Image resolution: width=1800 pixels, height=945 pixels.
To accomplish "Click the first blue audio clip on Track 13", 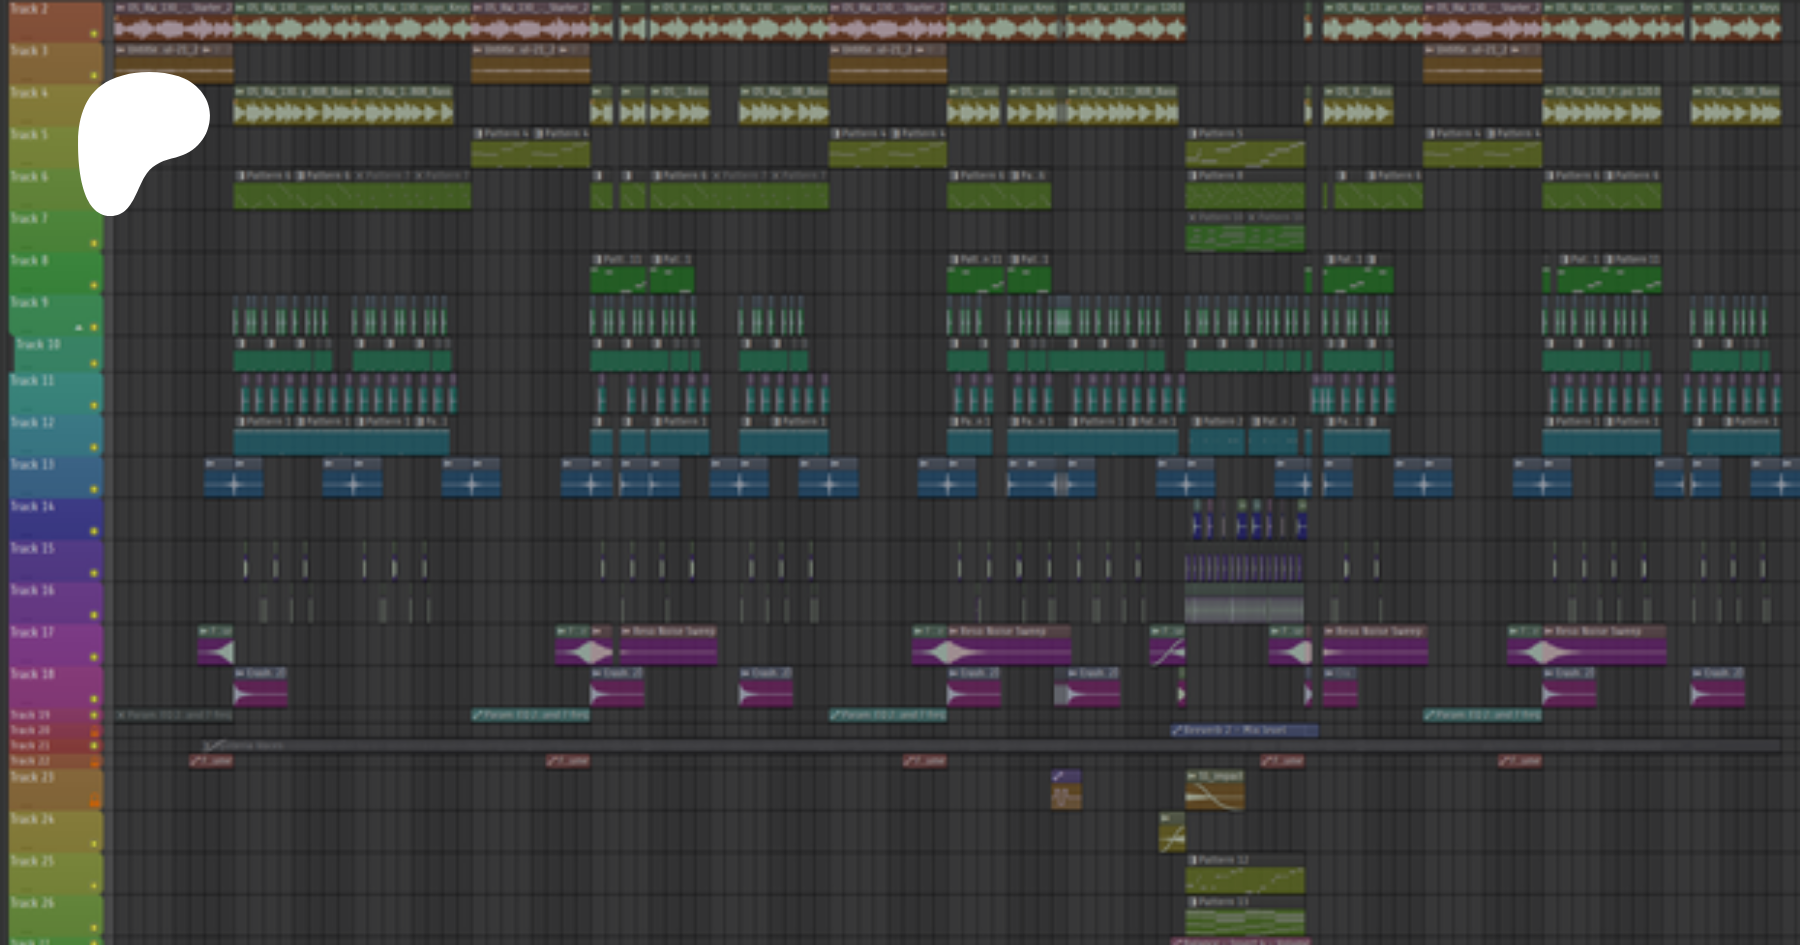I will pos(233,484).
